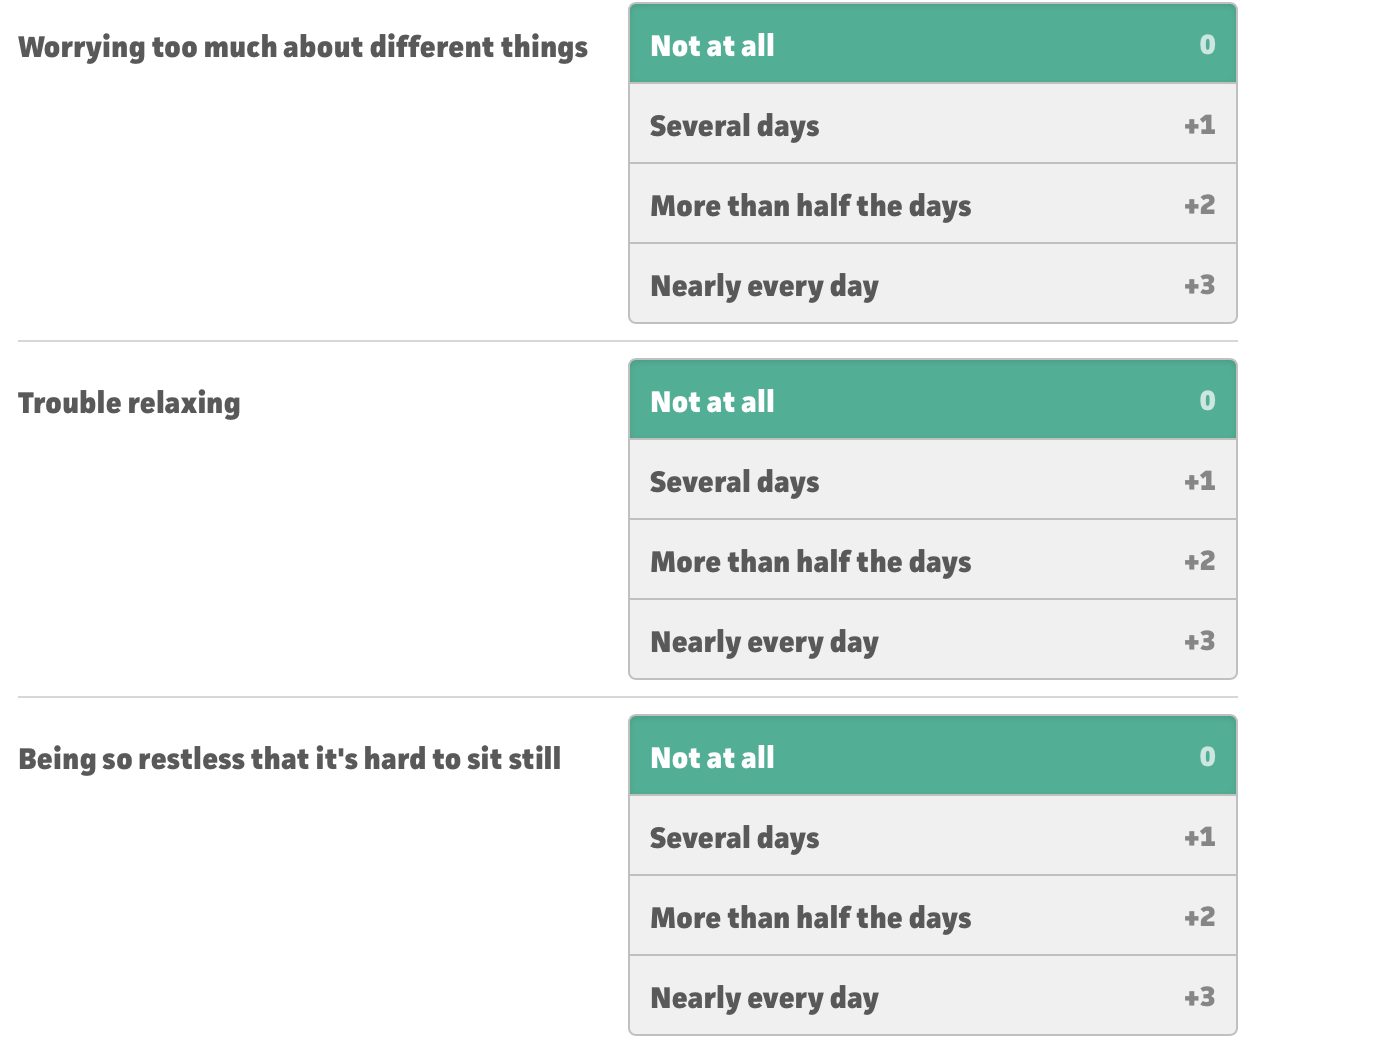
Task: Choose 'Several days' for worrying too much
Action: [933, 124]
